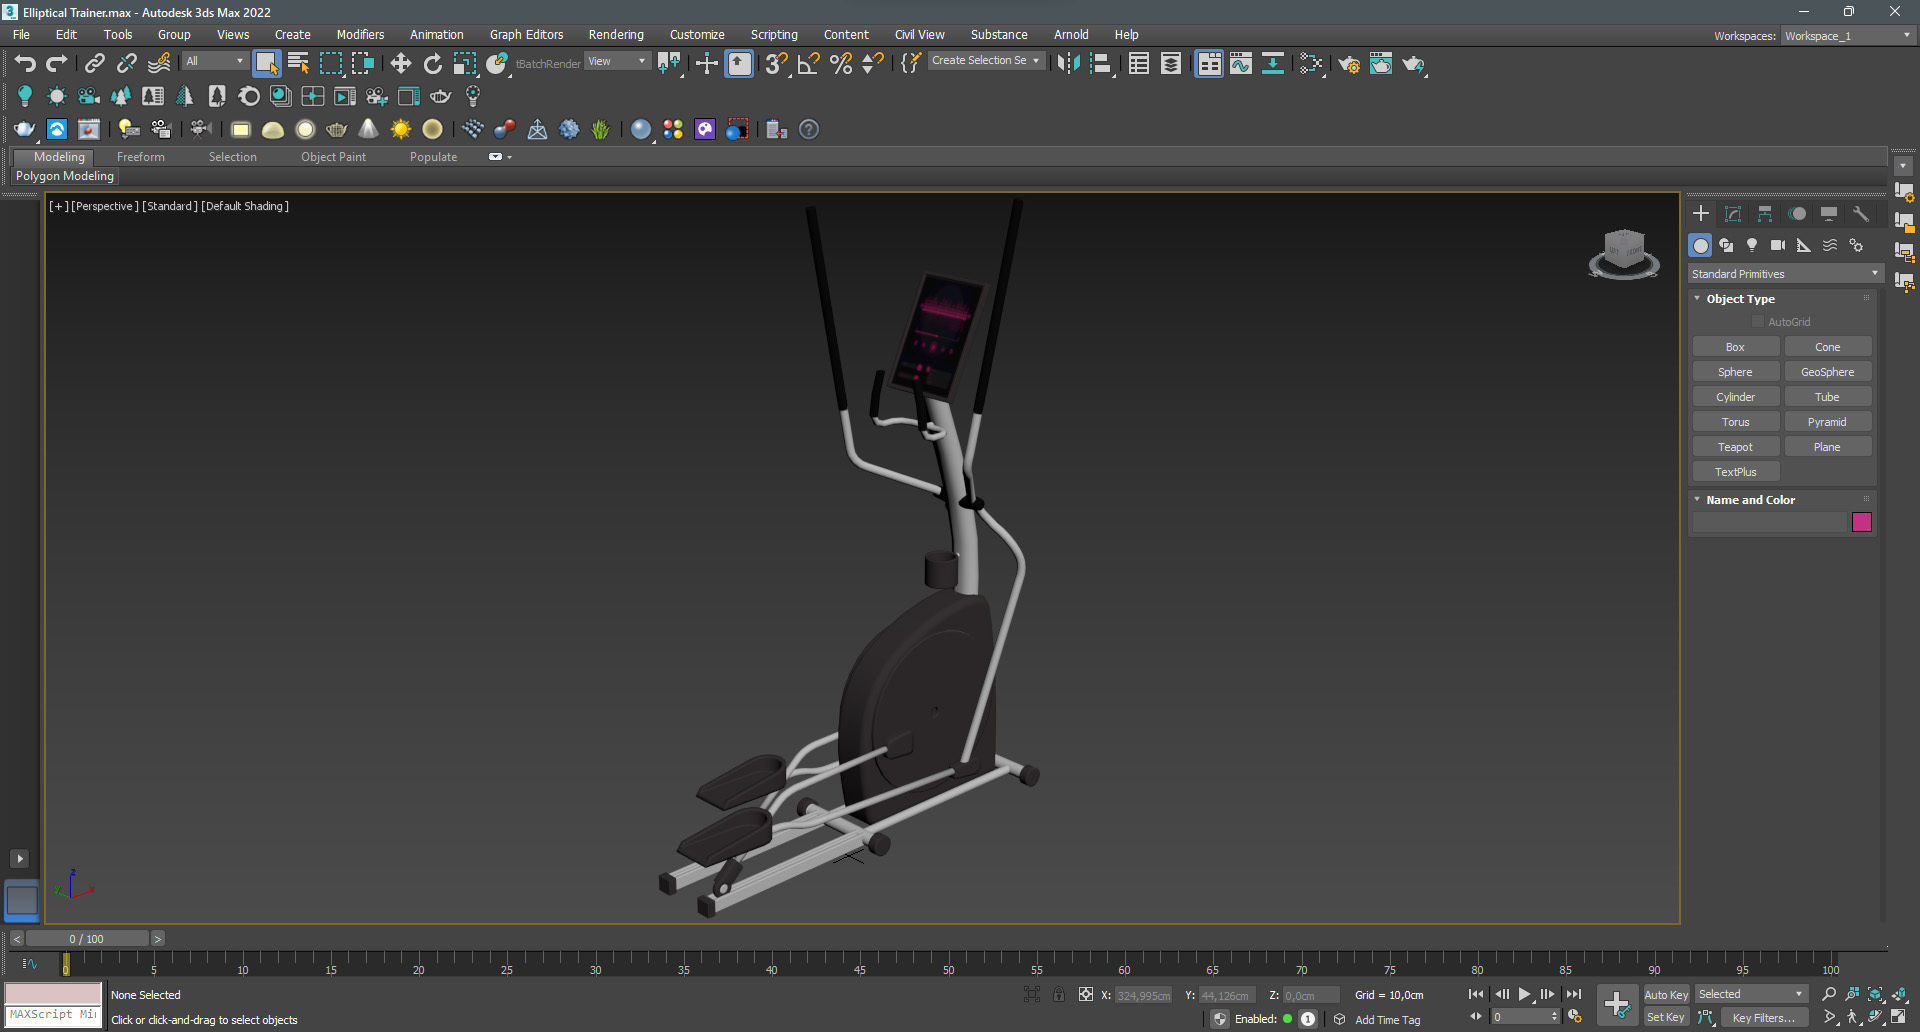
Task: Open the Scripting menu
Action: 774,35
